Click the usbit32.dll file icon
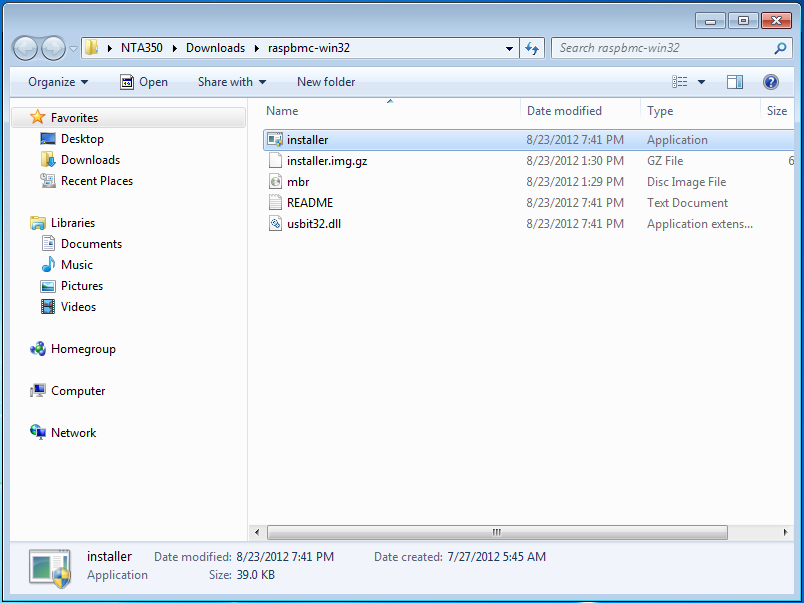Viewport: 804px width, 603px height. pos(275,224)
